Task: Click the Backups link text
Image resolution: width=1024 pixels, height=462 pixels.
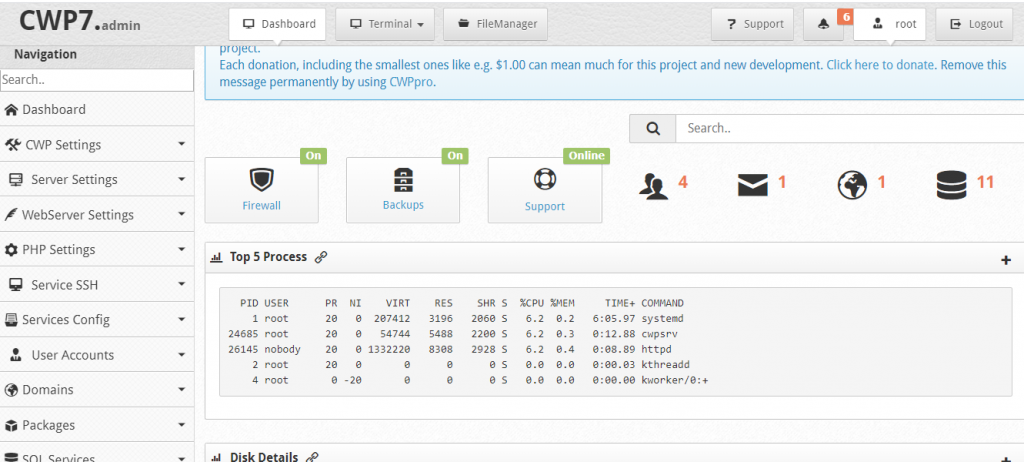Action: click(x=403, y=205)
